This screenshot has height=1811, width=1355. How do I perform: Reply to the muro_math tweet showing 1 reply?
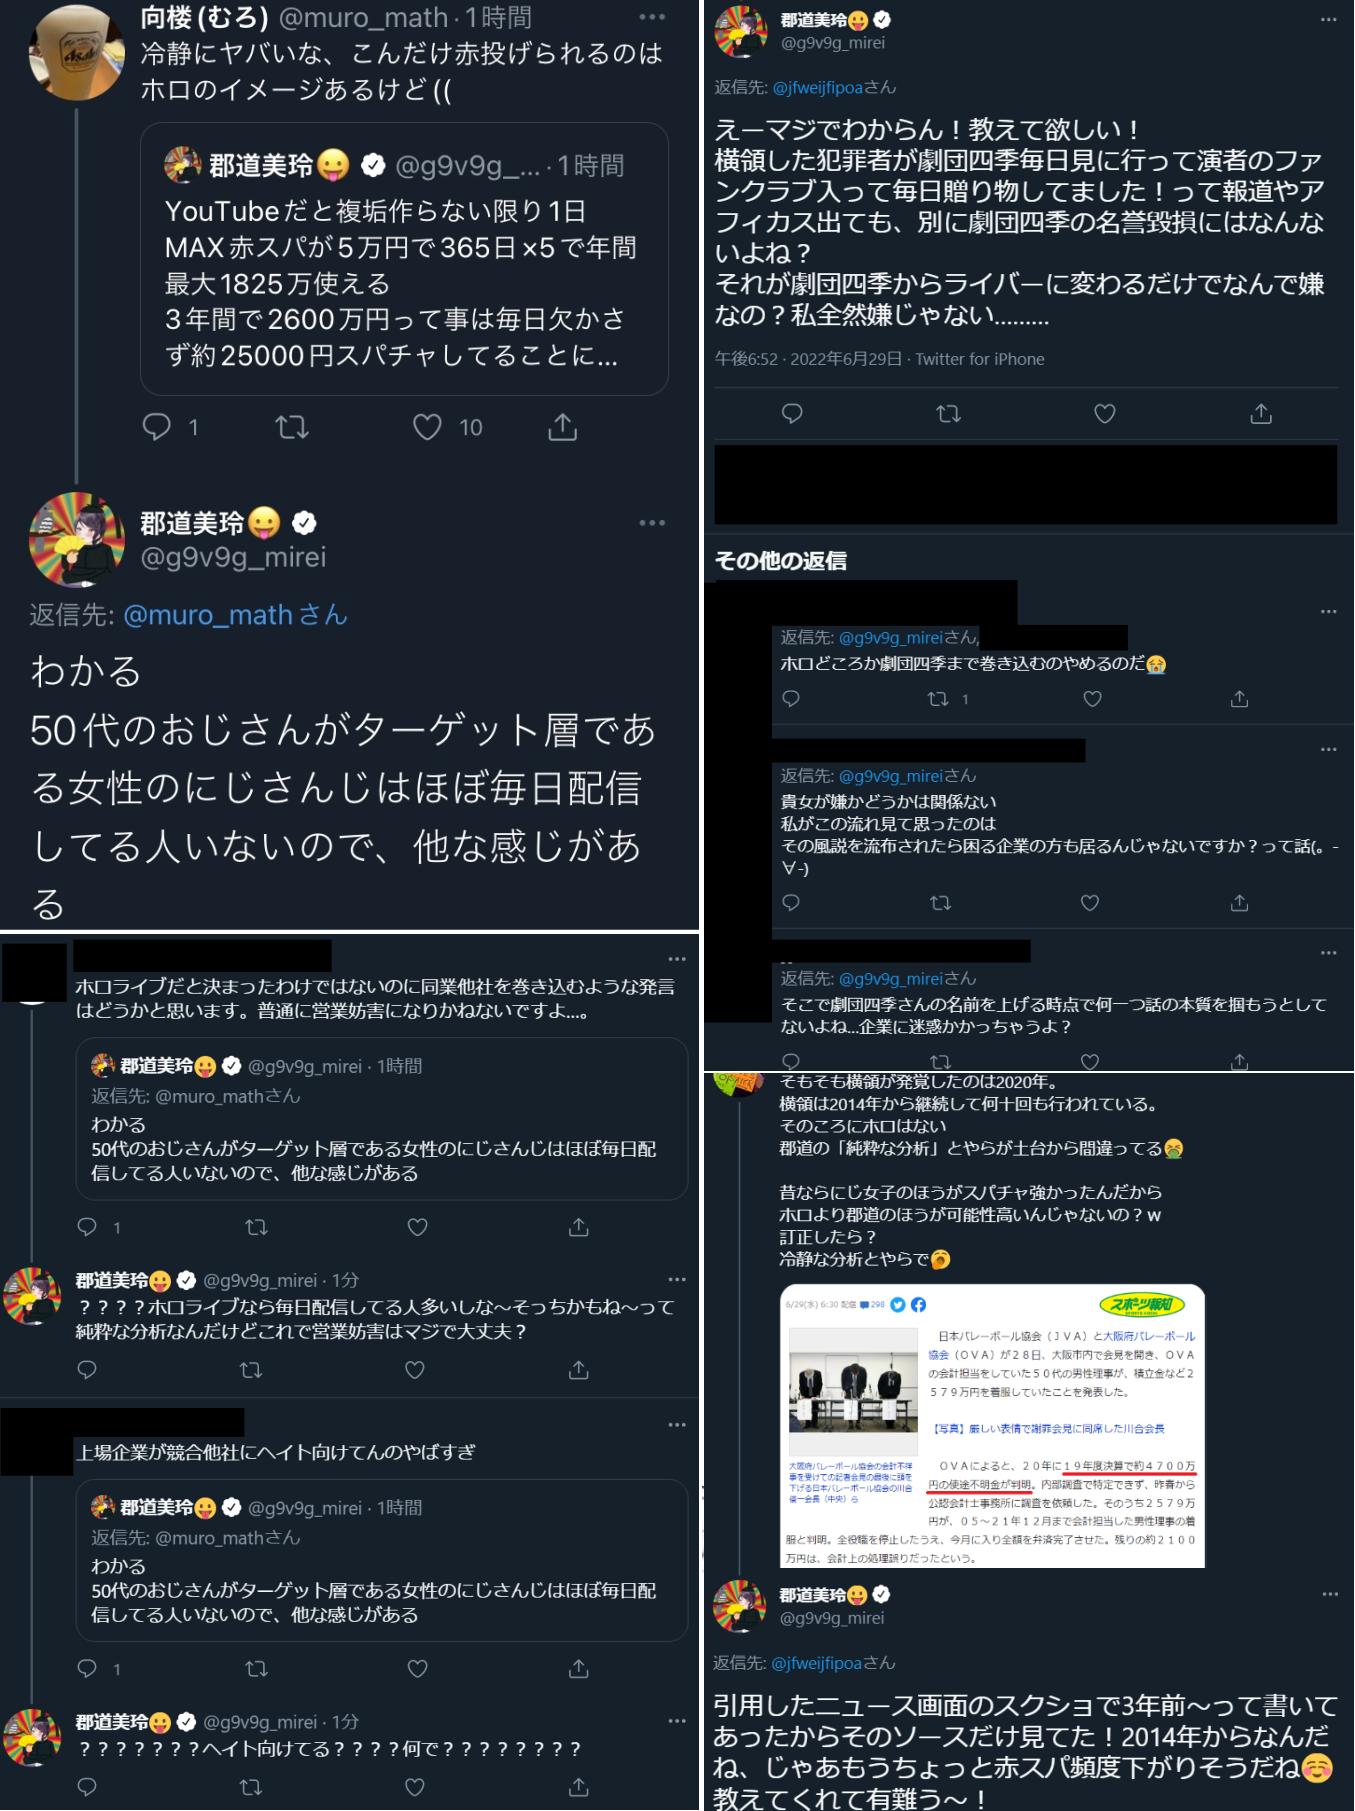[157, 427]
